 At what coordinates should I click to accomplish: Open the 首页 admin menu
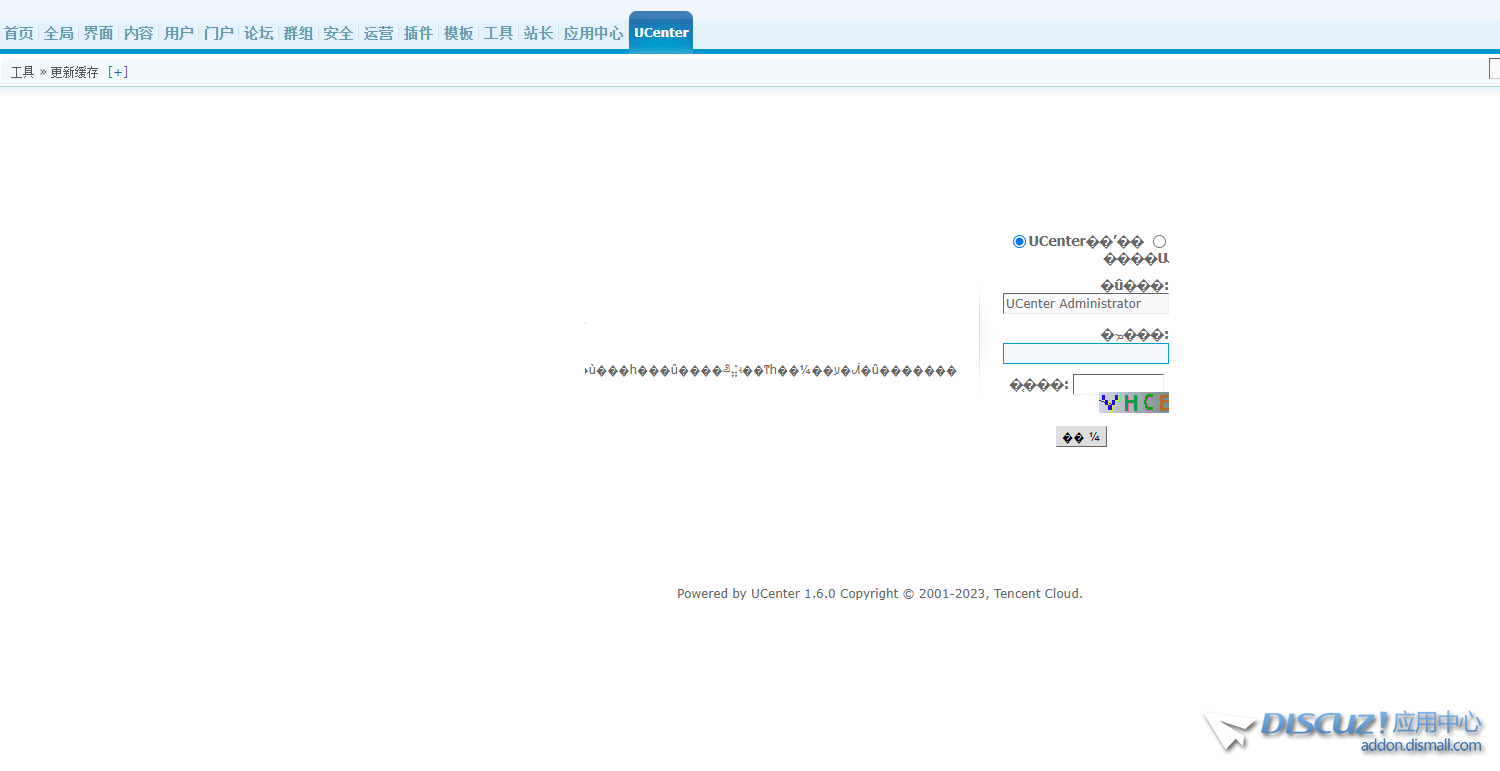[19, 33]
